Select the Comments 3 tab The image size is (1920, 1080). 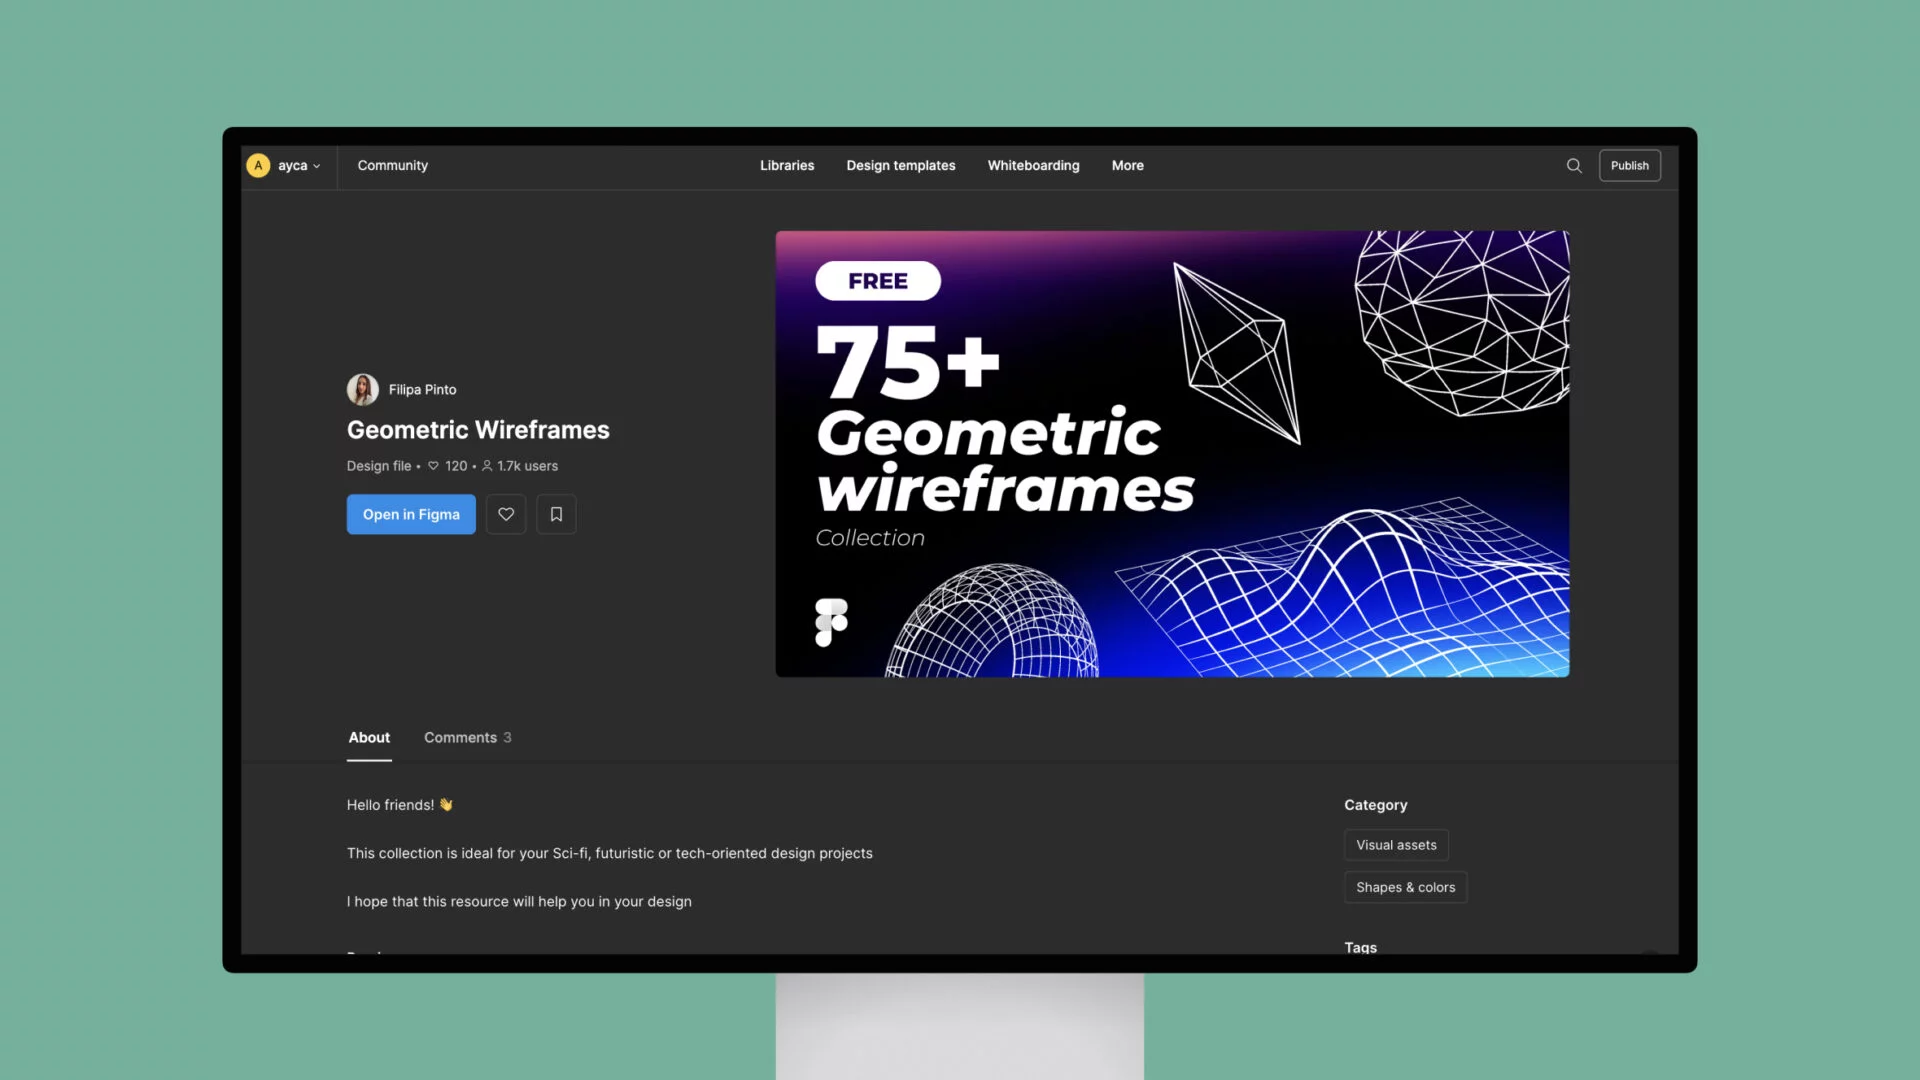pos(467,737)
